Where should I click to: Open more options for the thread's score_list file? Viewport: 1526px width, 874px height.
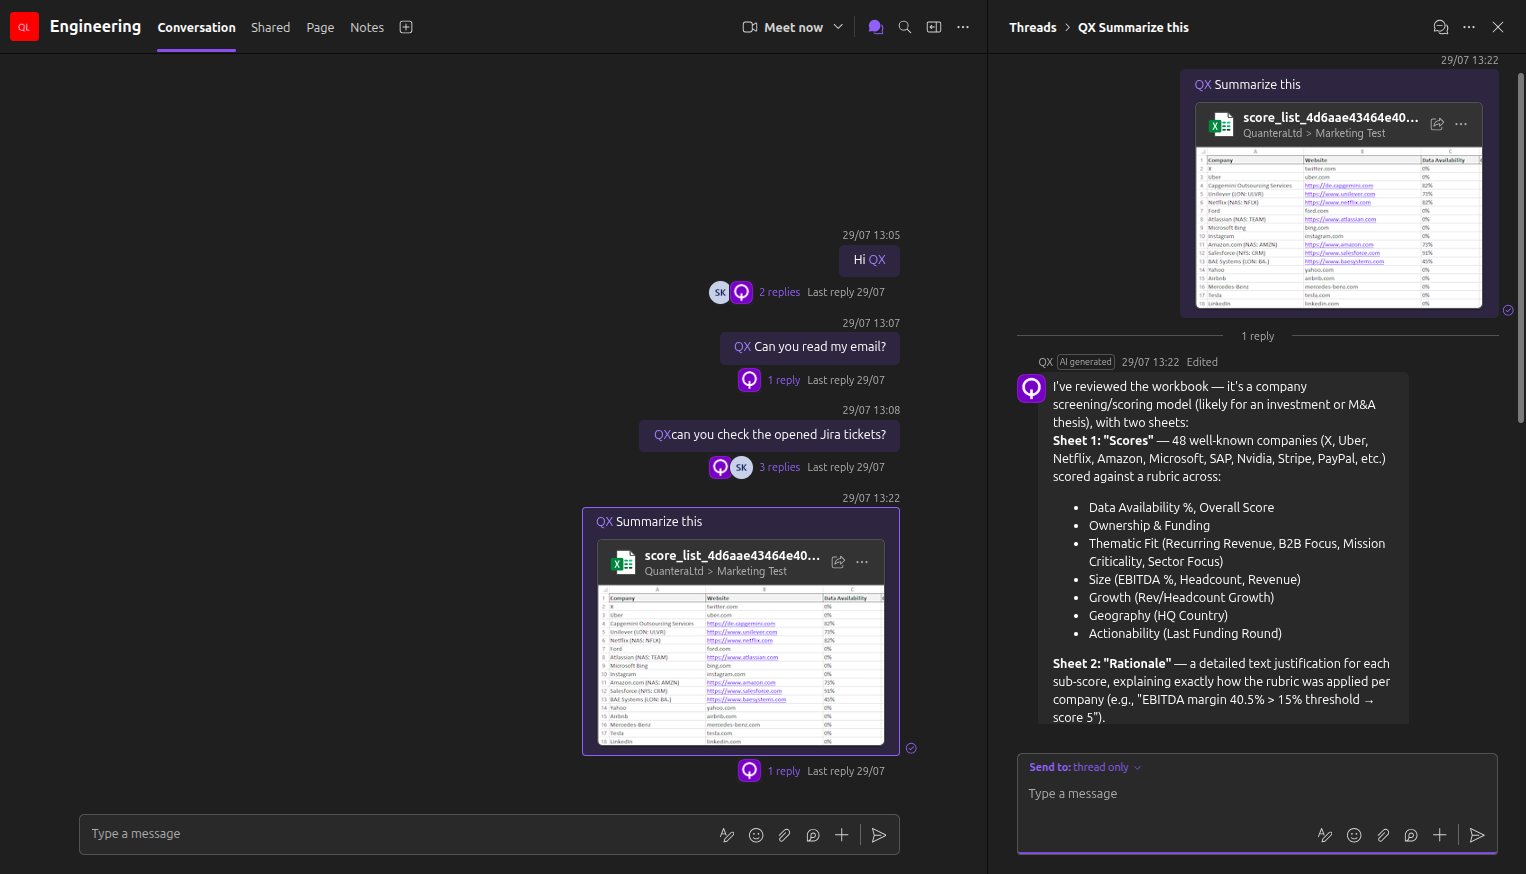tap(1461, 124)
